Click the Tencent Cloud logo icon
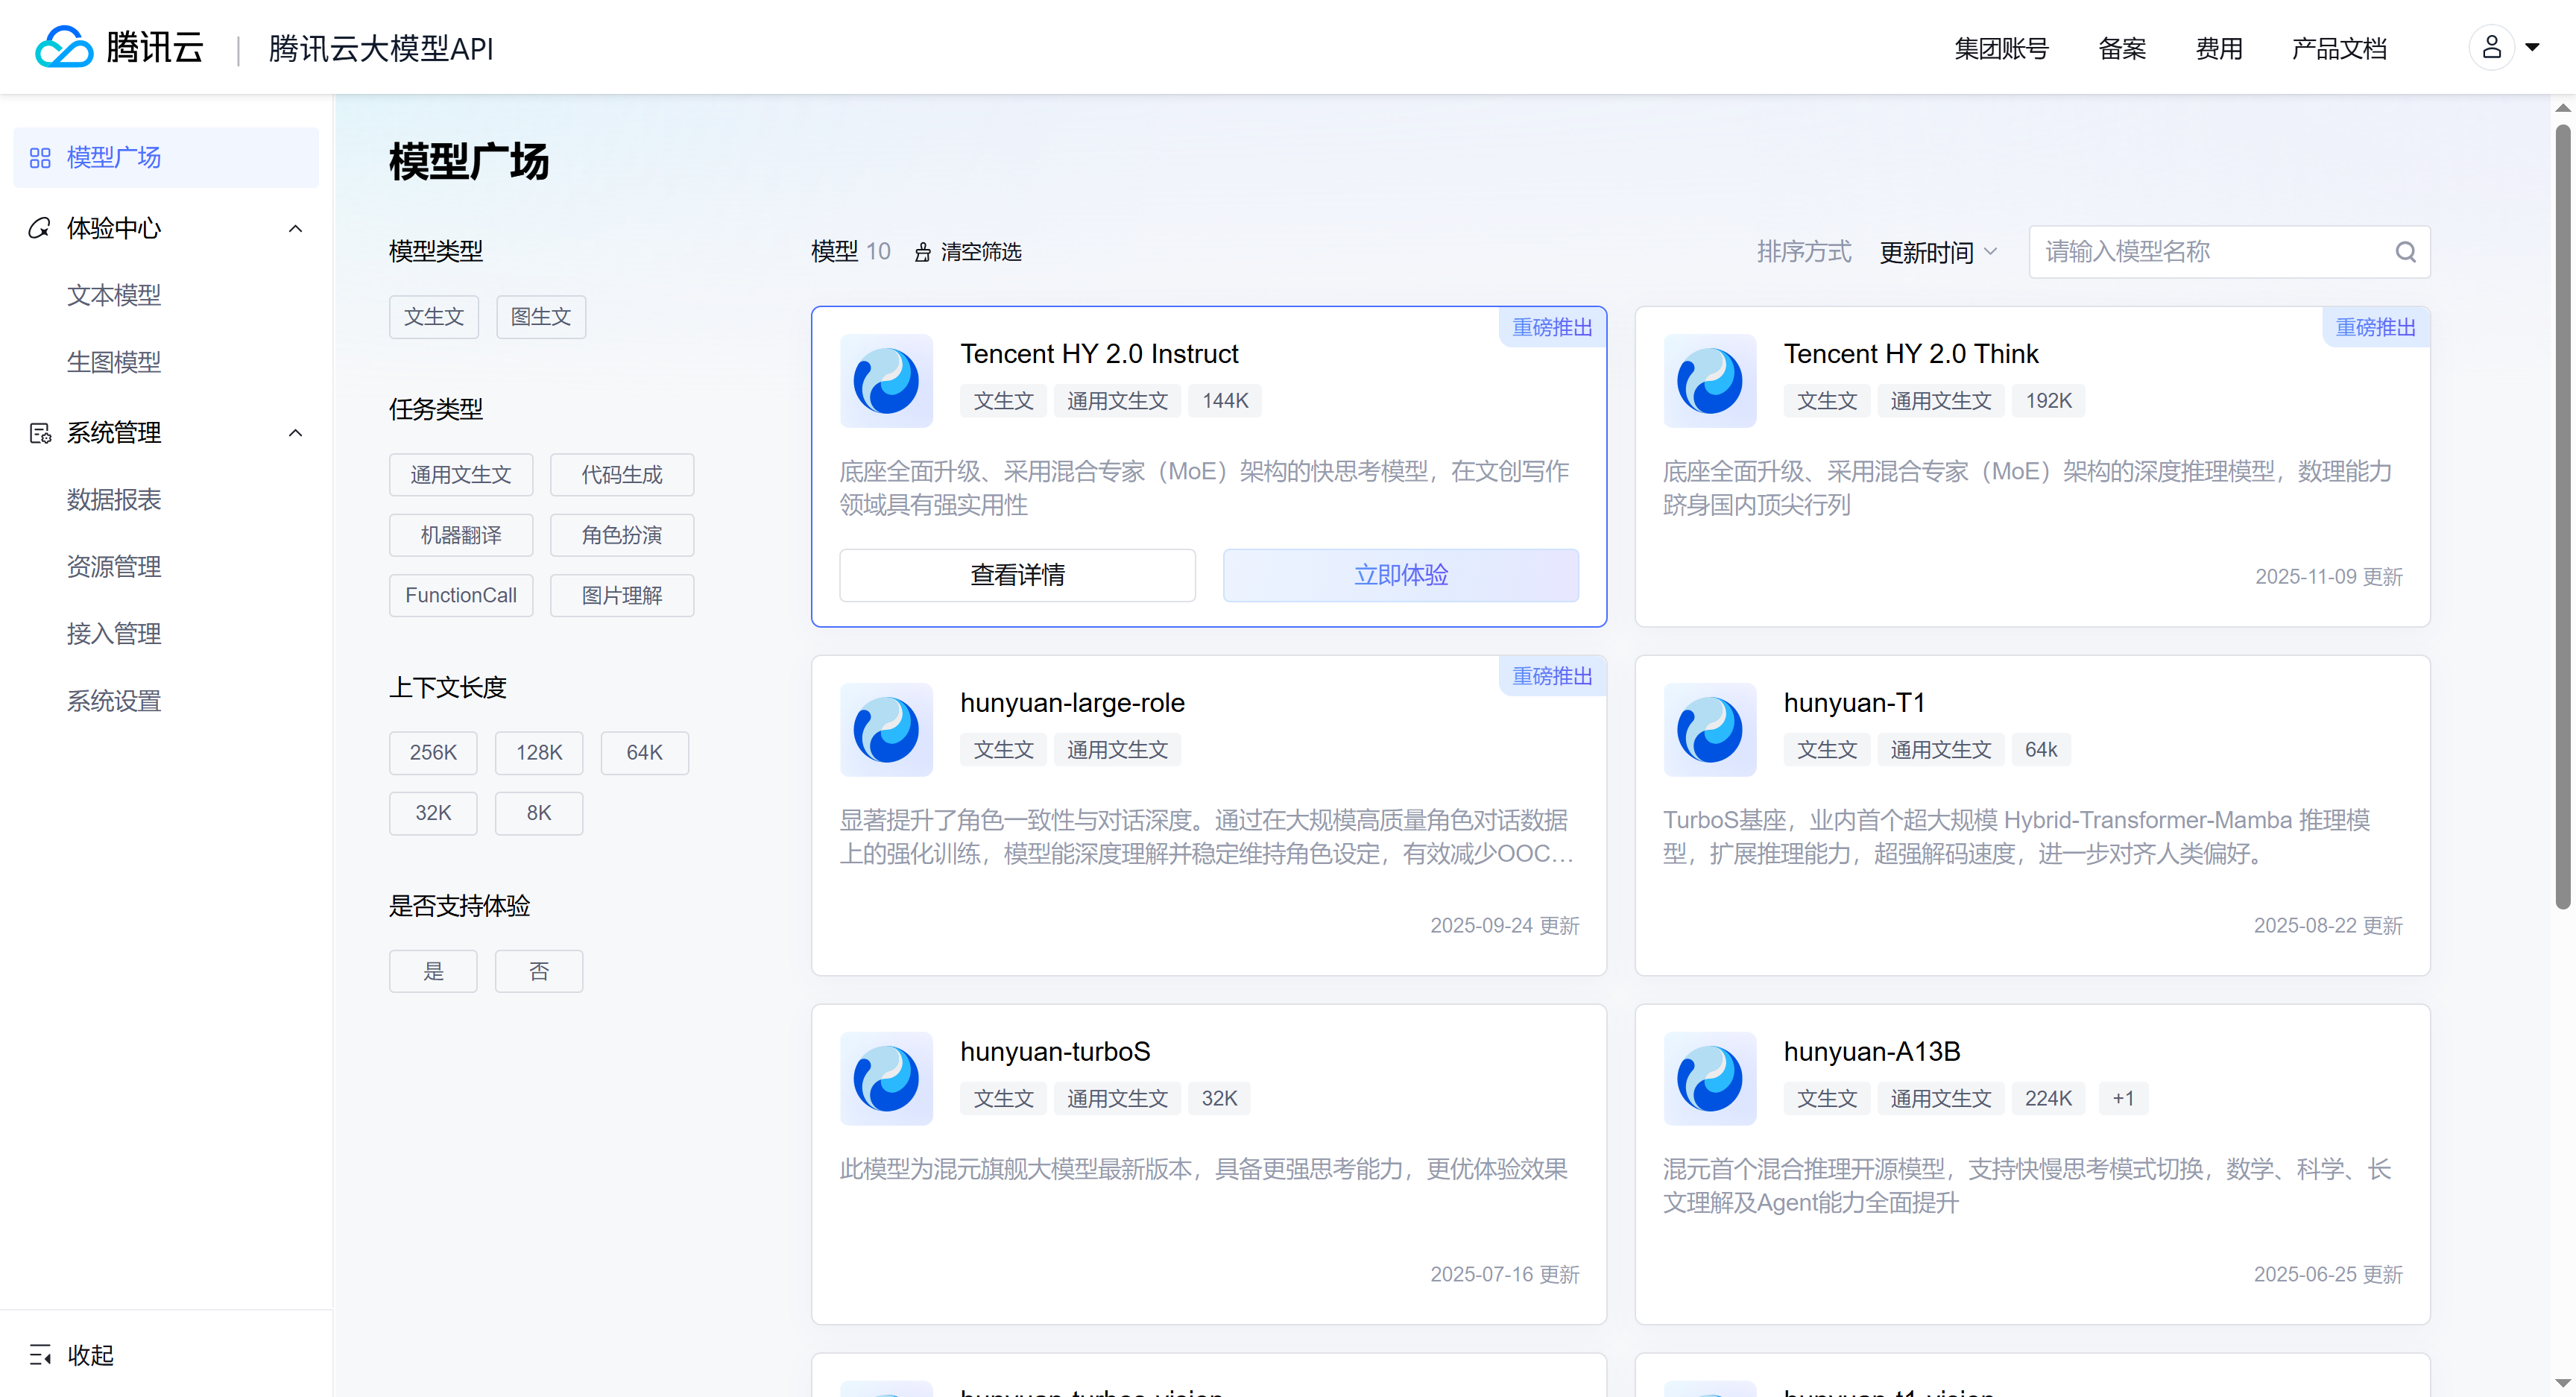This screenshot has width=2576, height=1397. pyautogui.click(x=64, y=47)
